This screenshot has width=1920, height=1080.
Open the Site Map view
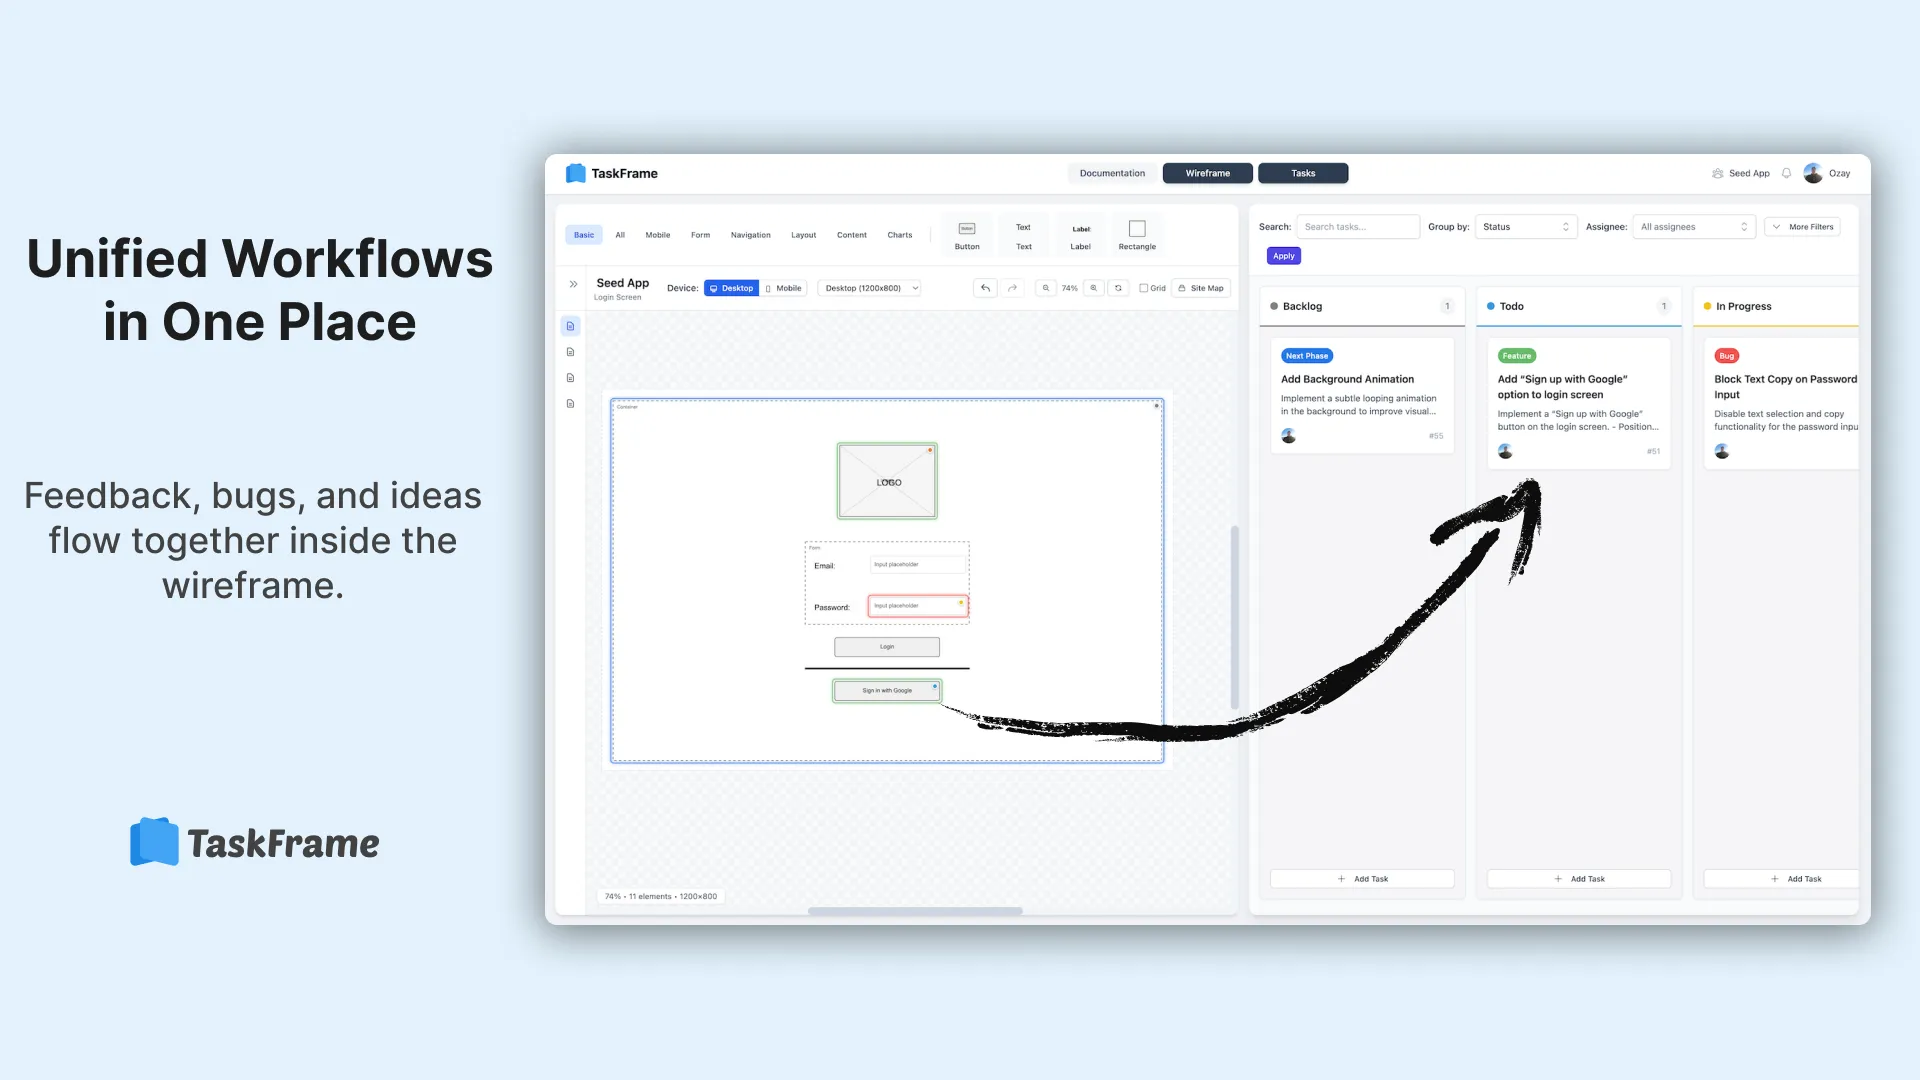(1201, 287)
